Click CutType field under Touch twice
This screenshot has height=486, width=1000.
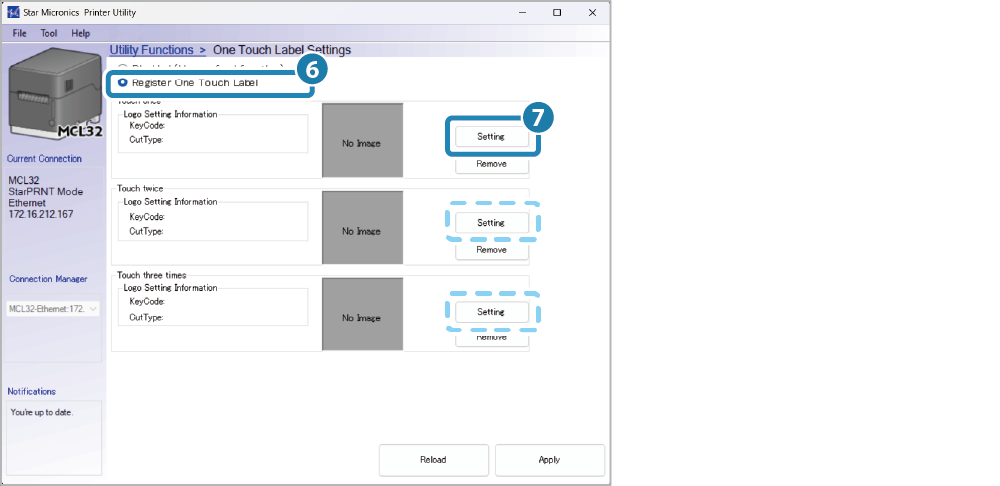point(147,232)
